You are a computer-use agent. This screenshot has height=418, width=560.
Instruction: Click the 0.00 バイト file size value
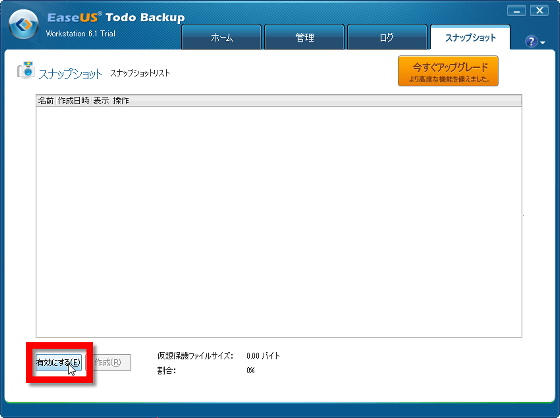click(x=263, y=356)
